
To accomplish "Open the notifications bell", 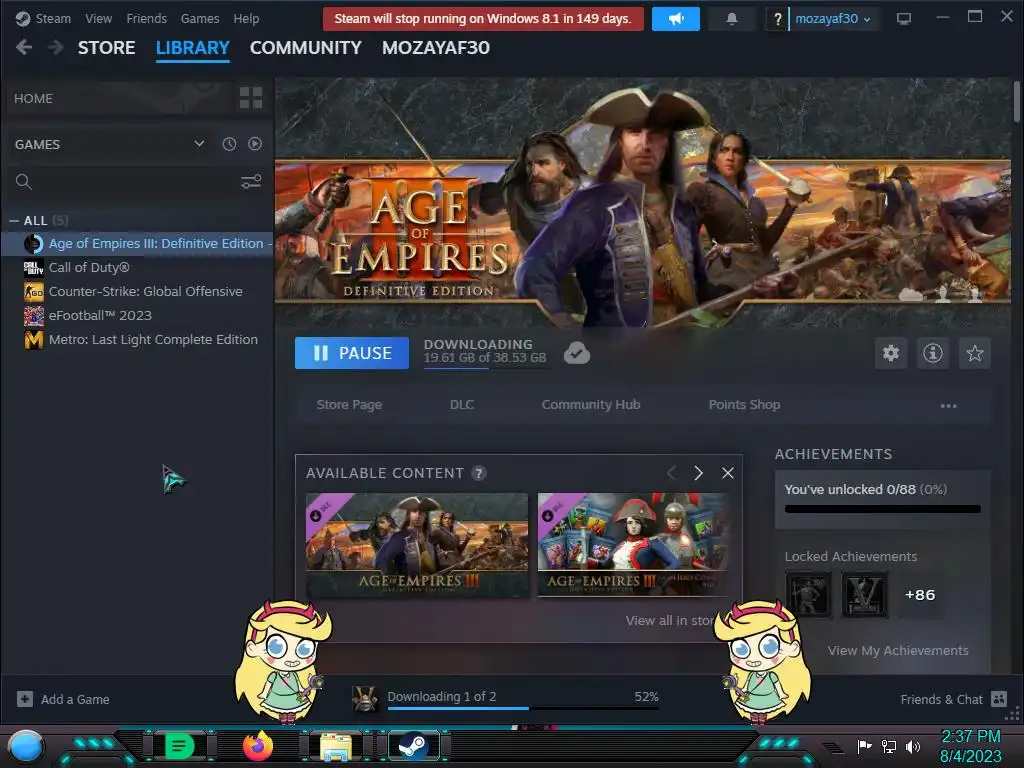I will pos(732,19).
